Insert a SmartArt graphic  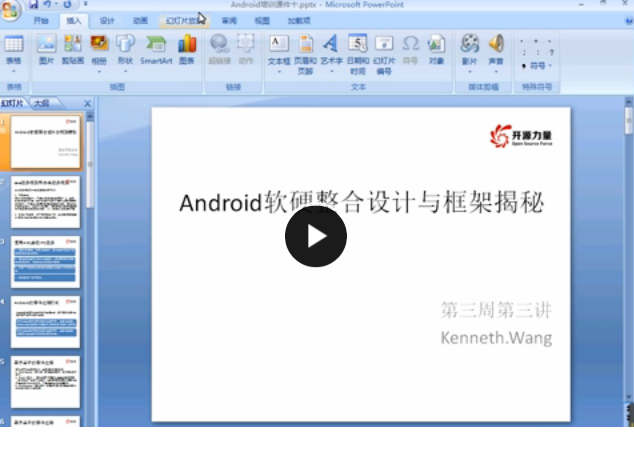[156, 49]
